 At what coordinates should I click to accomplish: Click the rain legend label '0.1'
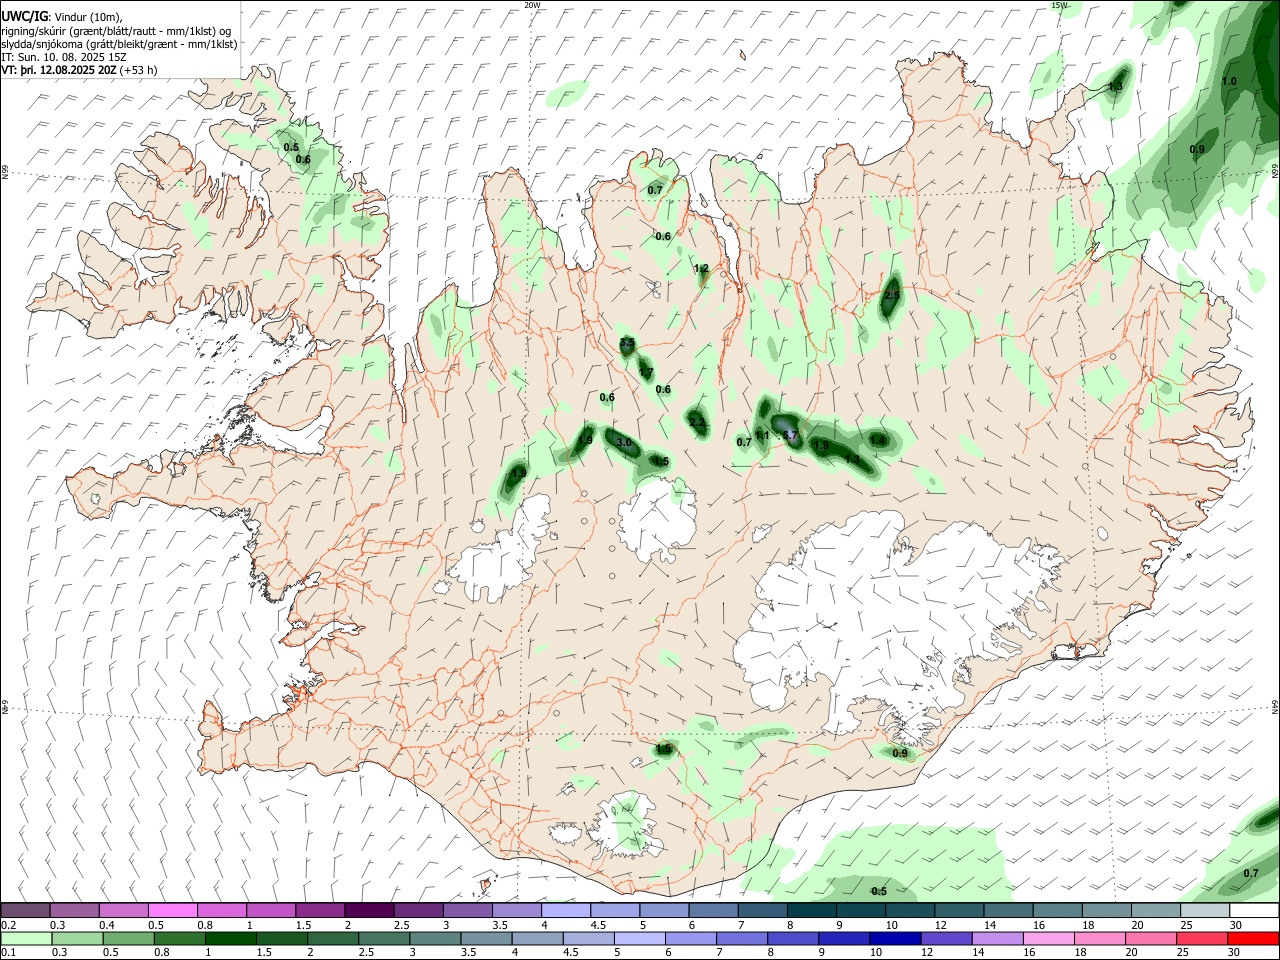(x=9, y=953)
